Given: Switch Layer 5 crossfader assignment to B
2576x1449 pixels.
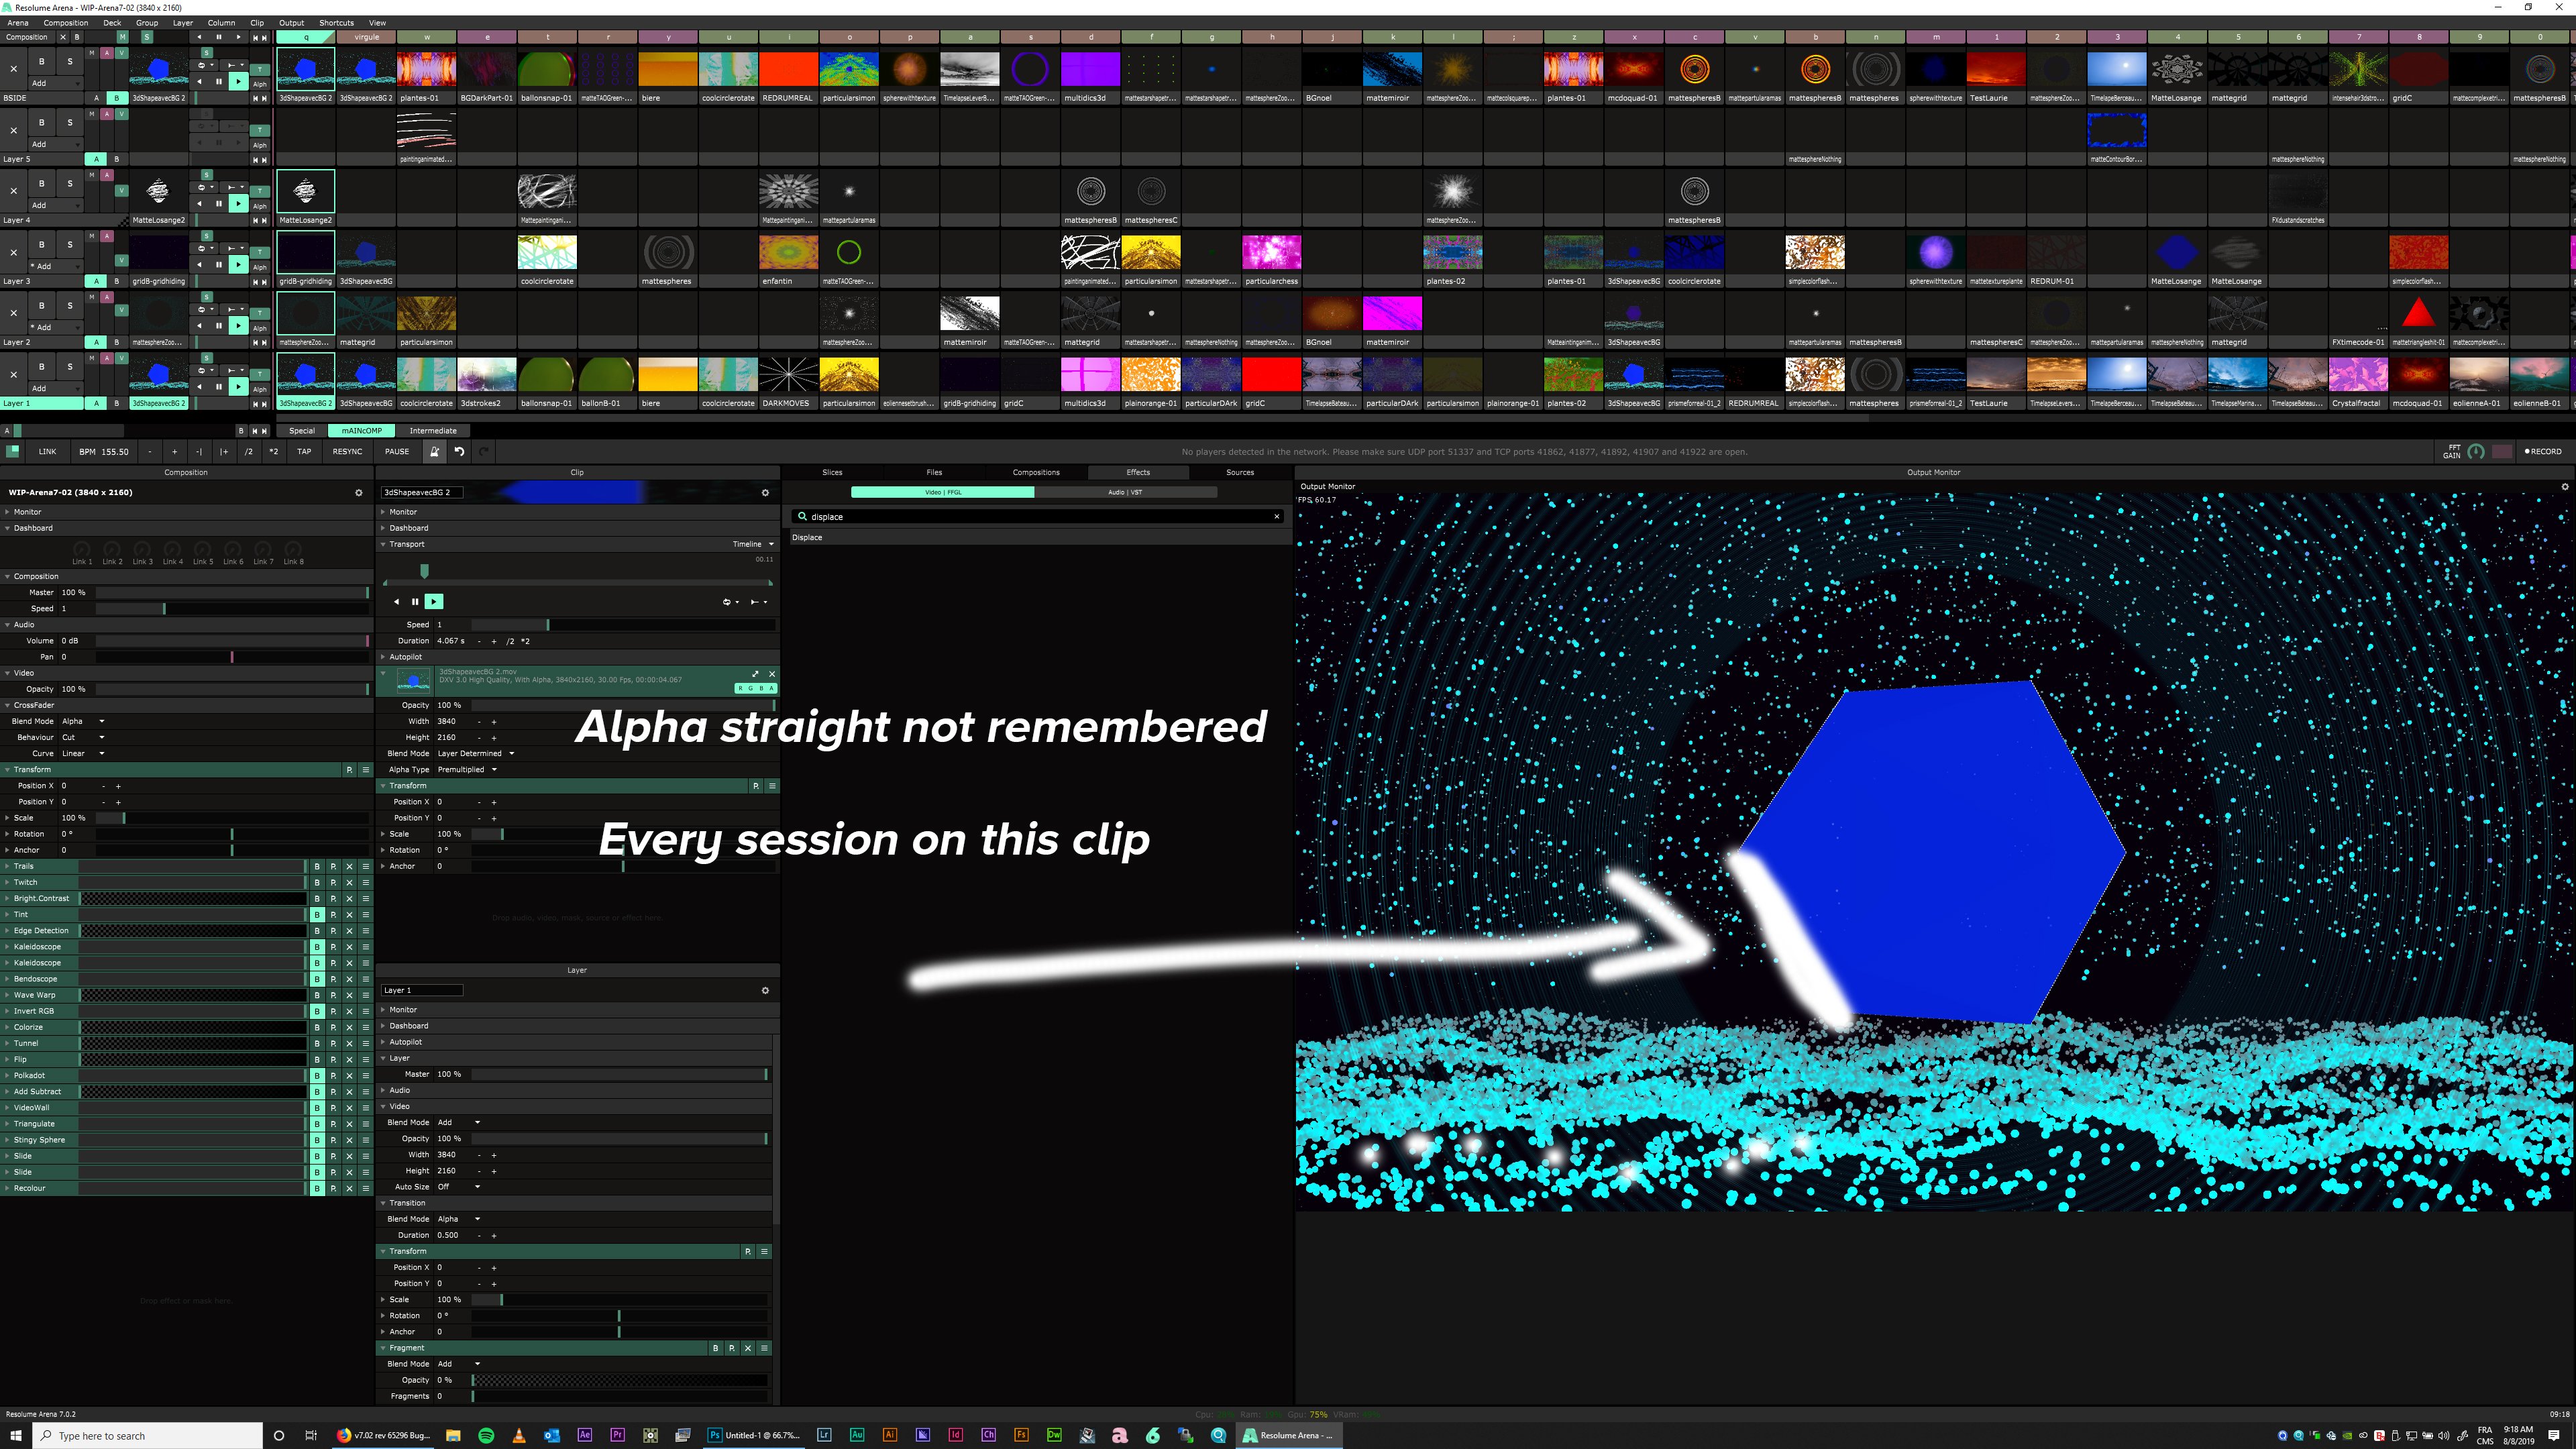Looking at the screenshot, I should coord(117,159).
